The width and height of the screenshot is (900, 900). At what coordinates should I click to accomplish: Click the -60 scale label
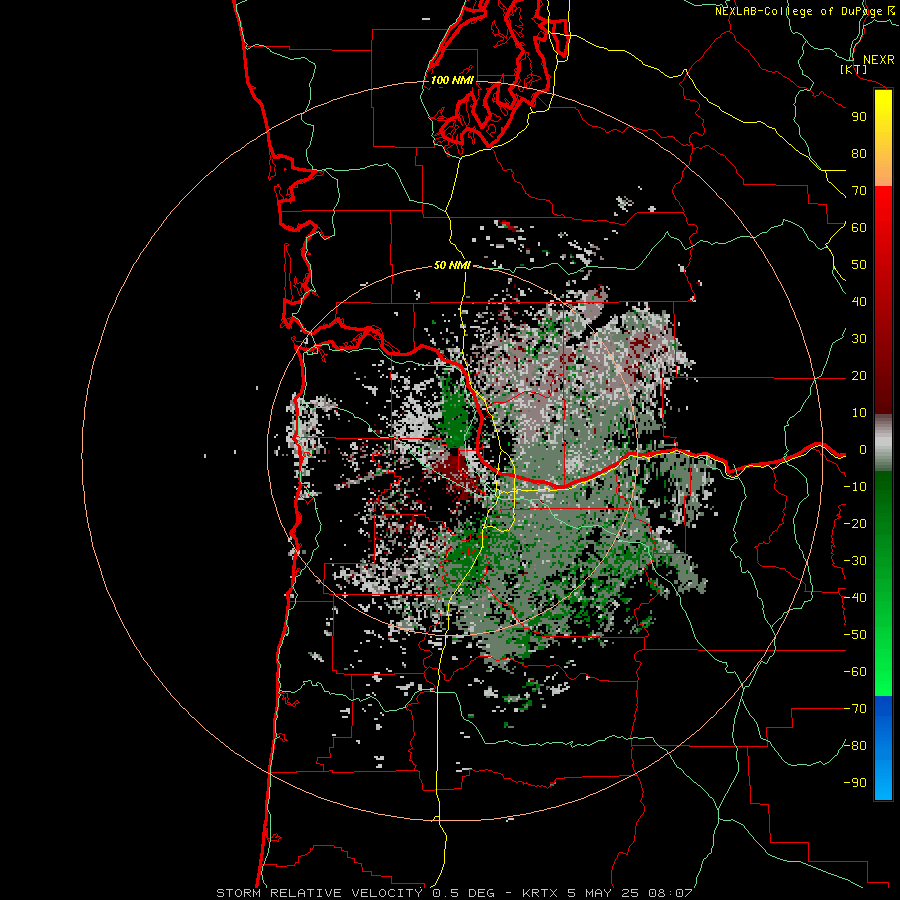point(855,672)
